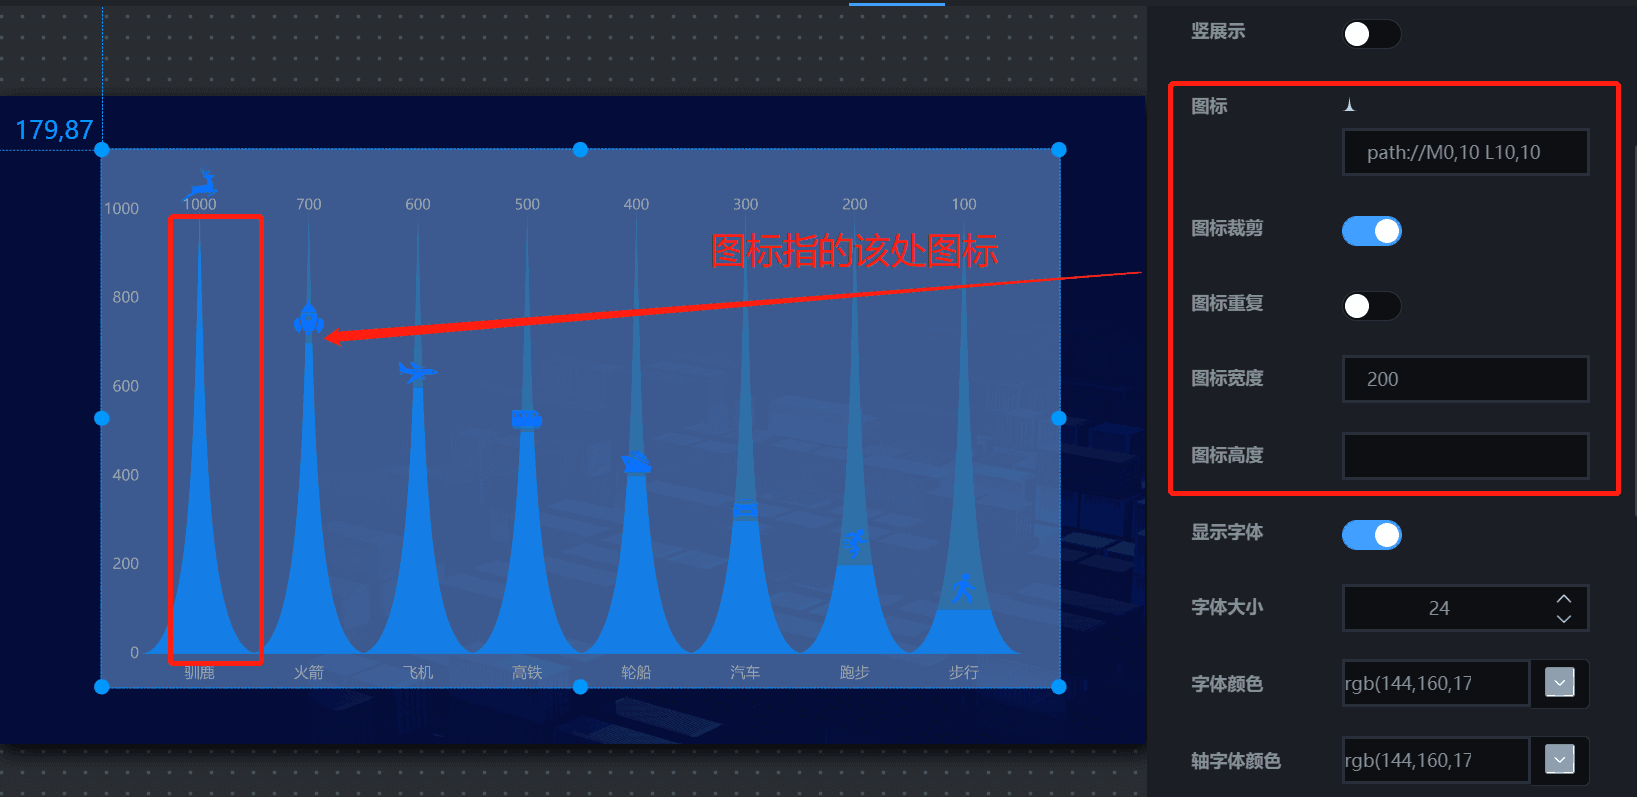Screen dimensions: 1637x797
Task: Click the 显示字体 setting label
Action: tap(1227, 533)
